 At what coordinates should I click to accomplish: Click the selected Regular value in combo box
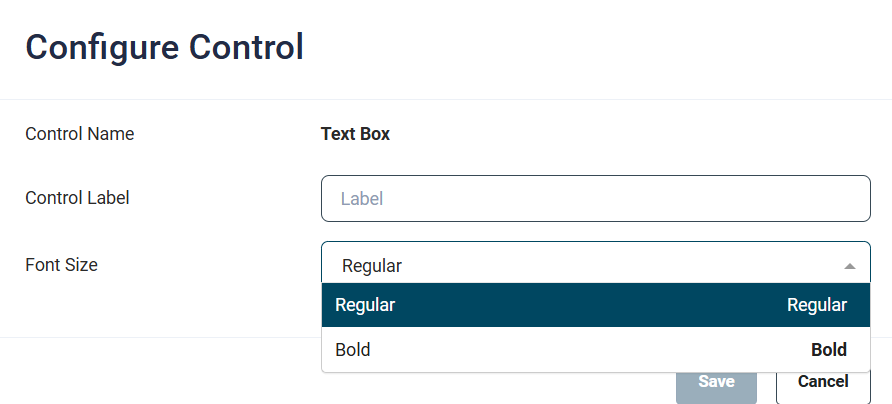click(x=372, y=266)
